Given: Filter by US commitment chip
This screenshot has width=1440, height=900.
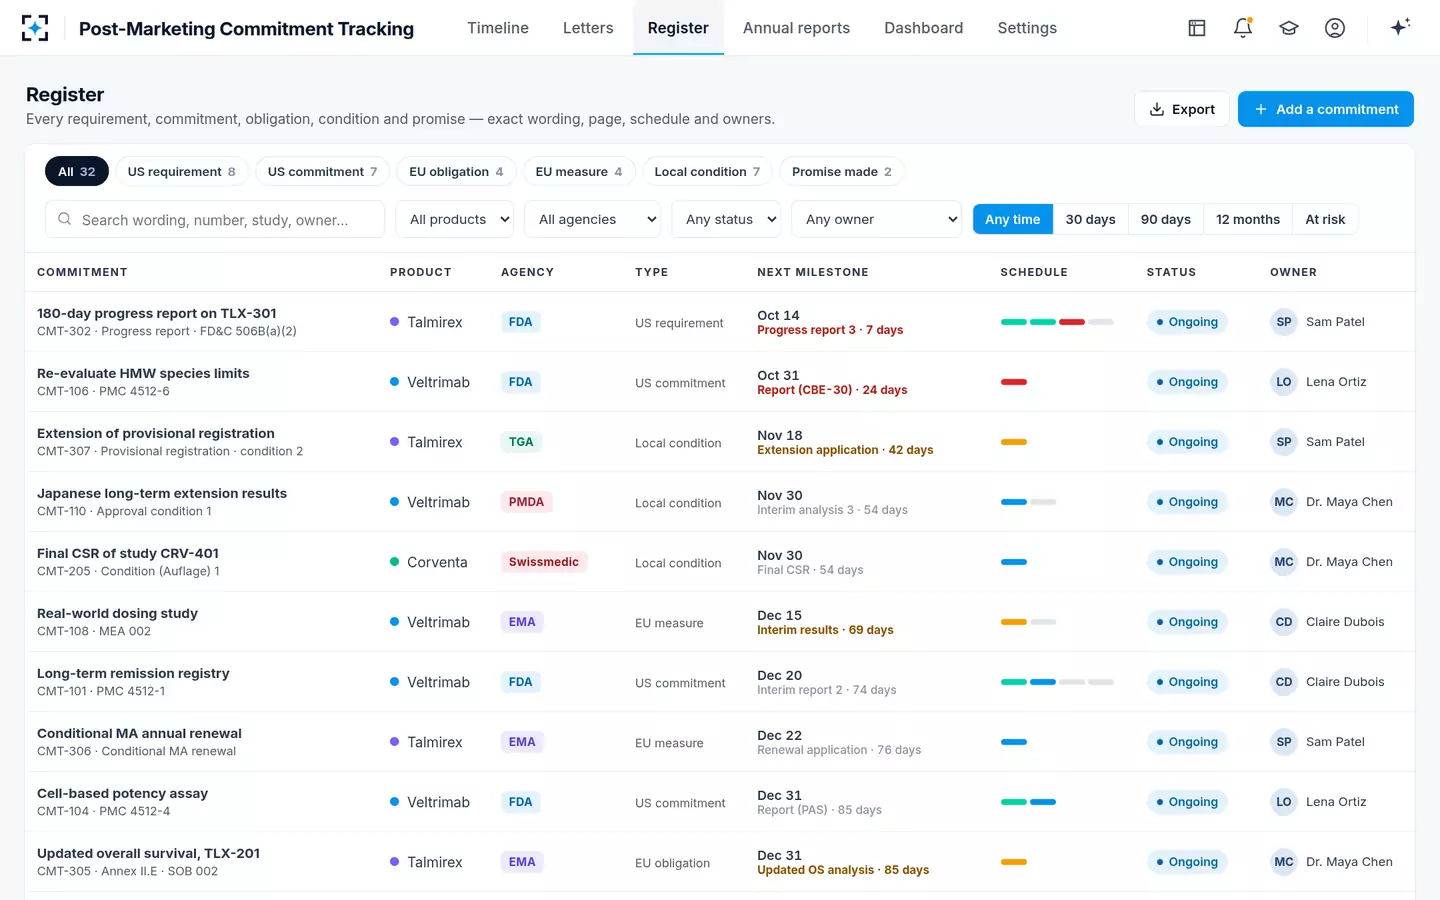Looking at the screenshot, I should pyautogui.click(x=322, y=171).
